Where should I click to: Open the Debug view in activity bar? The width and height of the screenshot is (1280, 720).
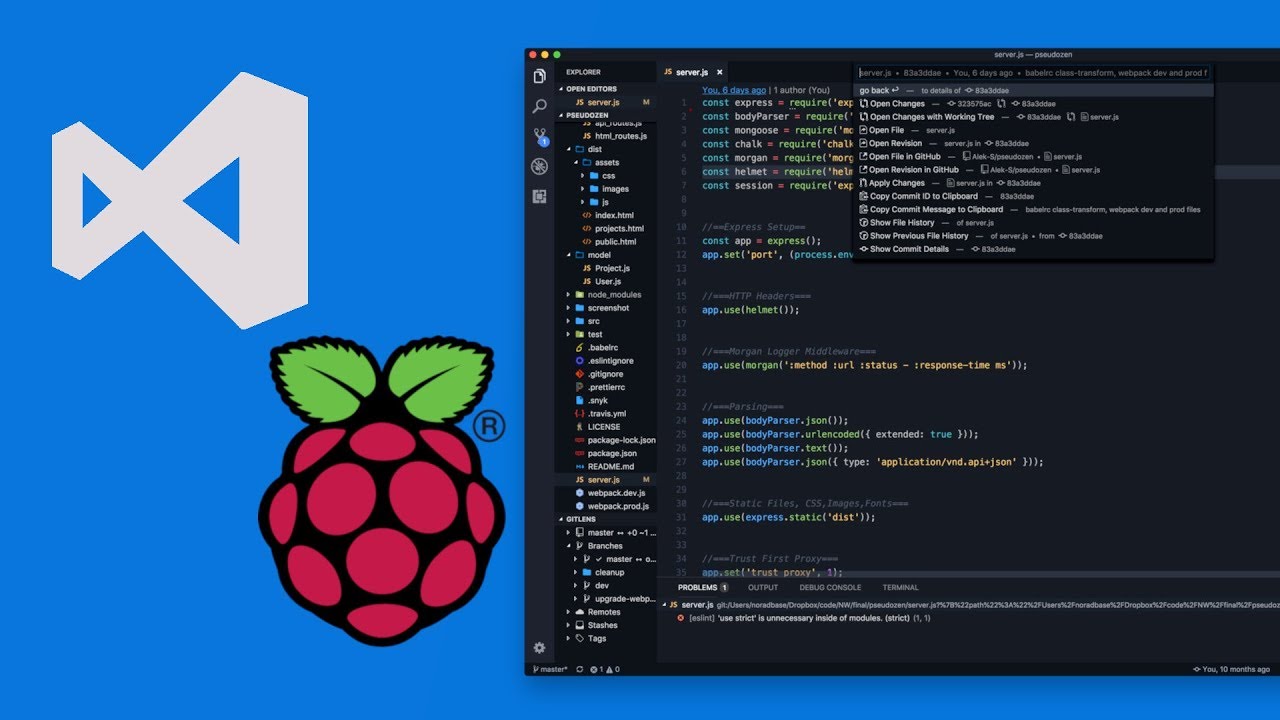pyautogui.click(x=540, y=166)
